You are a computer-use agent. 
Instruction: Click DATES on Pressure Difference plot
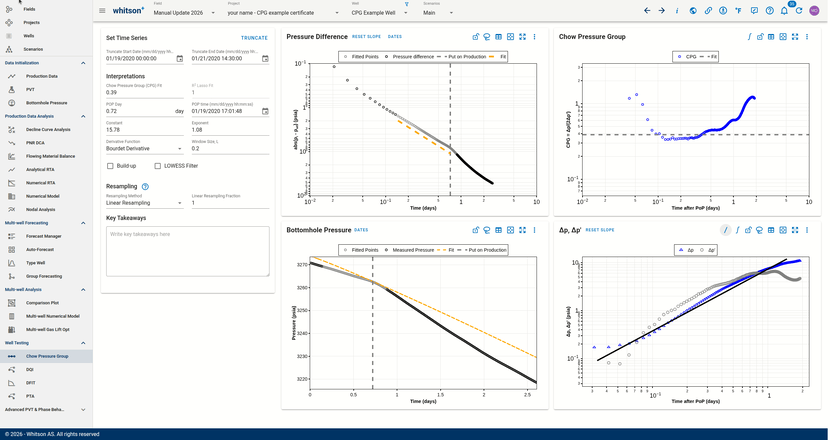[395, 37]
